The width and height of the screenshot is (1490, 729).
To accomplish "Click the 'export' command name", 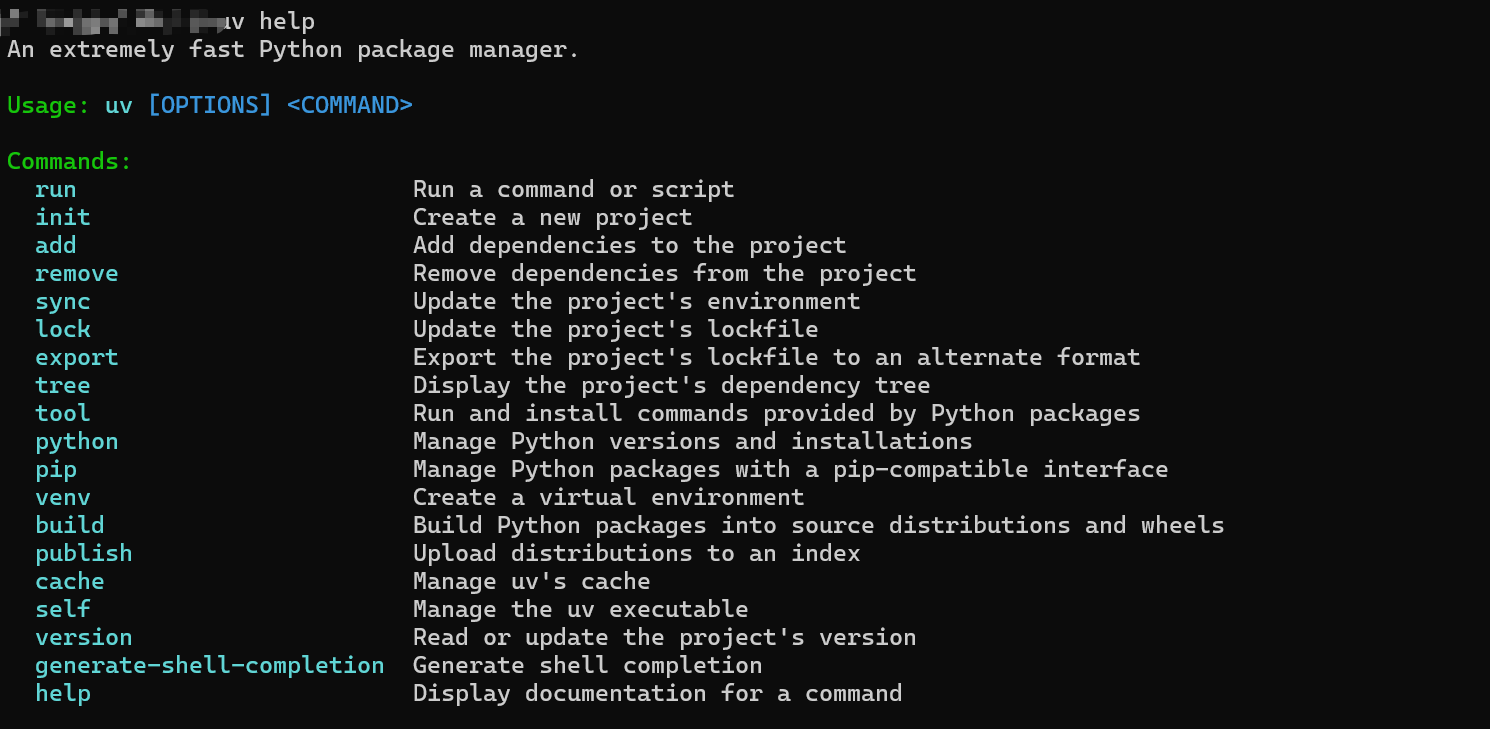I will click(x=77, y=357).
